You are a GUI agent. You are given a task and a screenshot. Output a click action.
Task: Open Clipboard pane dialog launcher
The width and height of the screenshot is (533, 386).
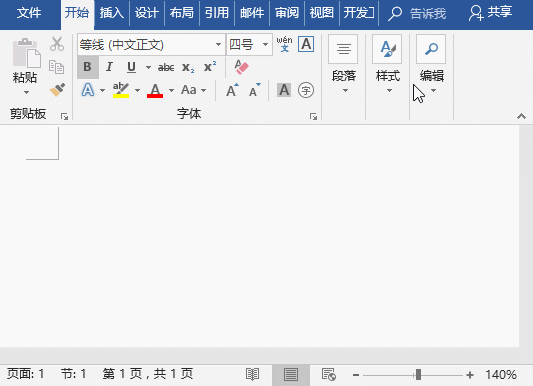pyautogui.click(x=64, y=117)
